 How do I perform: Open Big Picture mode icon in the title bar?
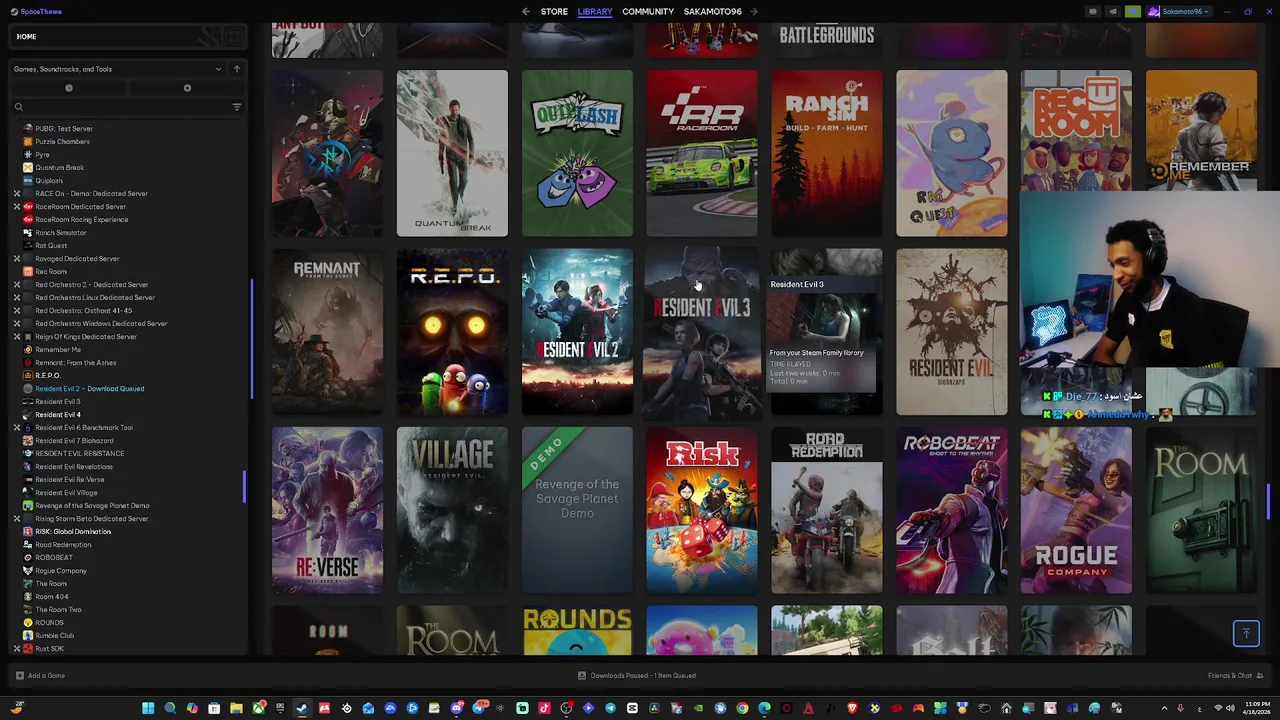coord(1093,12)
